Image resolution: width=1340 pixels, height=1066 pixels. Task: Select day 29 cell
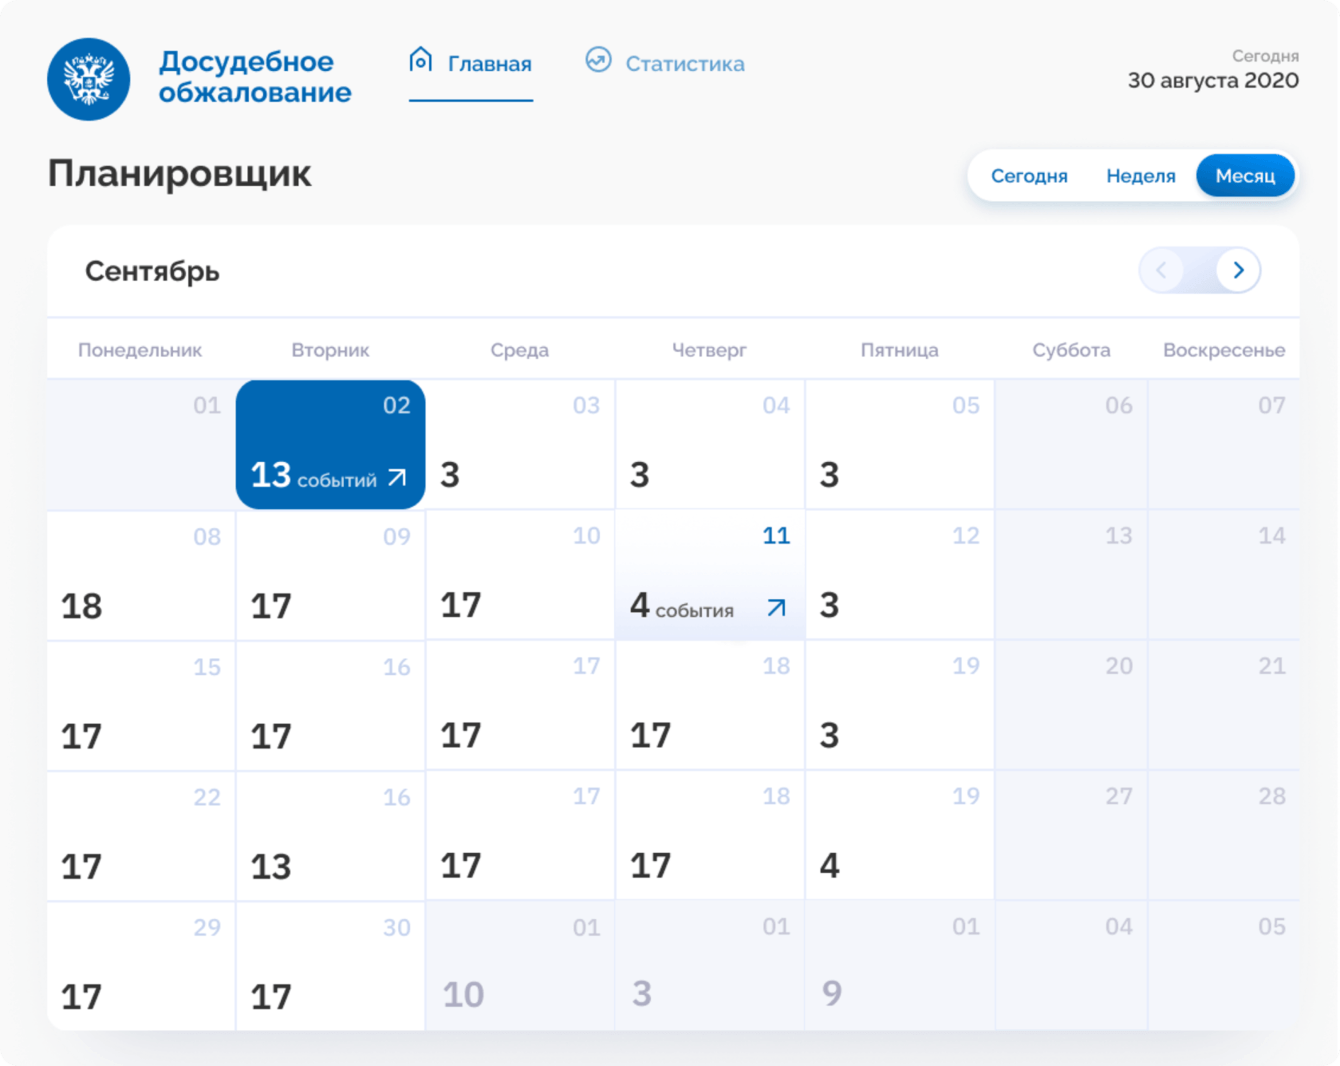coord(141,966)
